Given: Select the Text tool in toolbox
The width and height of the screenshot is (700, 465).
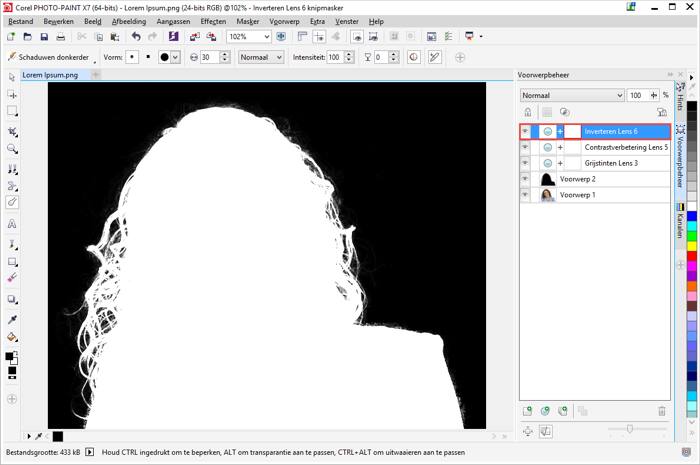Looking at the screenshot, I should (12, 224).
